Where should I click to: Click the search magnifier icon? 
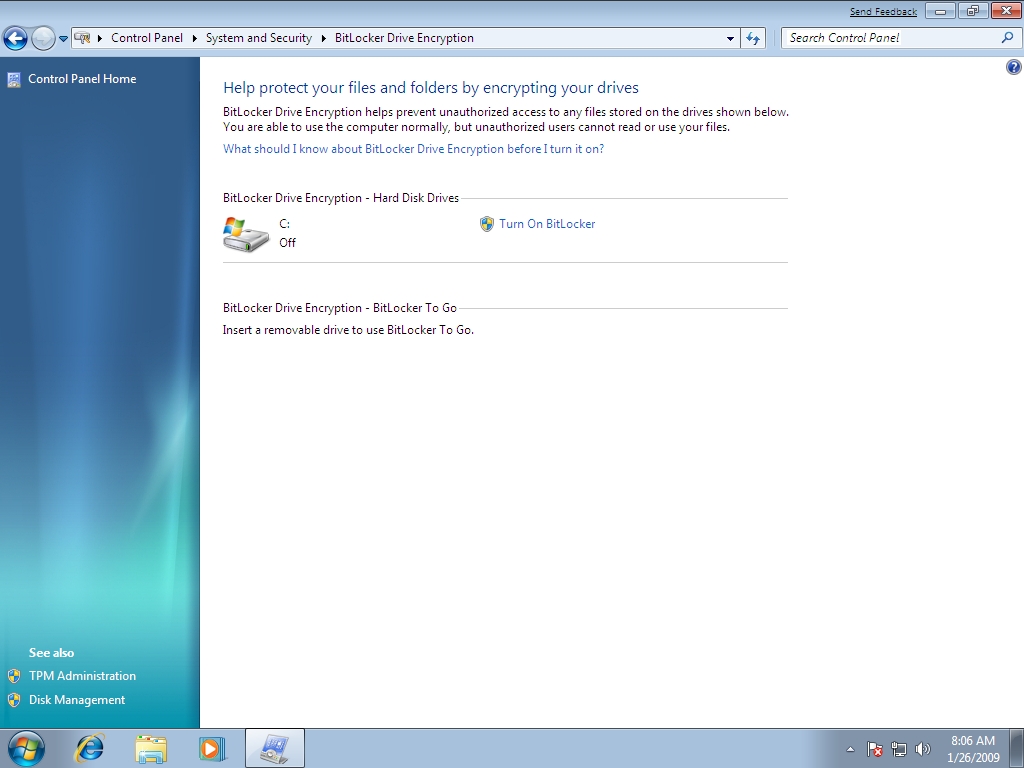click(x=1008, y=38)
